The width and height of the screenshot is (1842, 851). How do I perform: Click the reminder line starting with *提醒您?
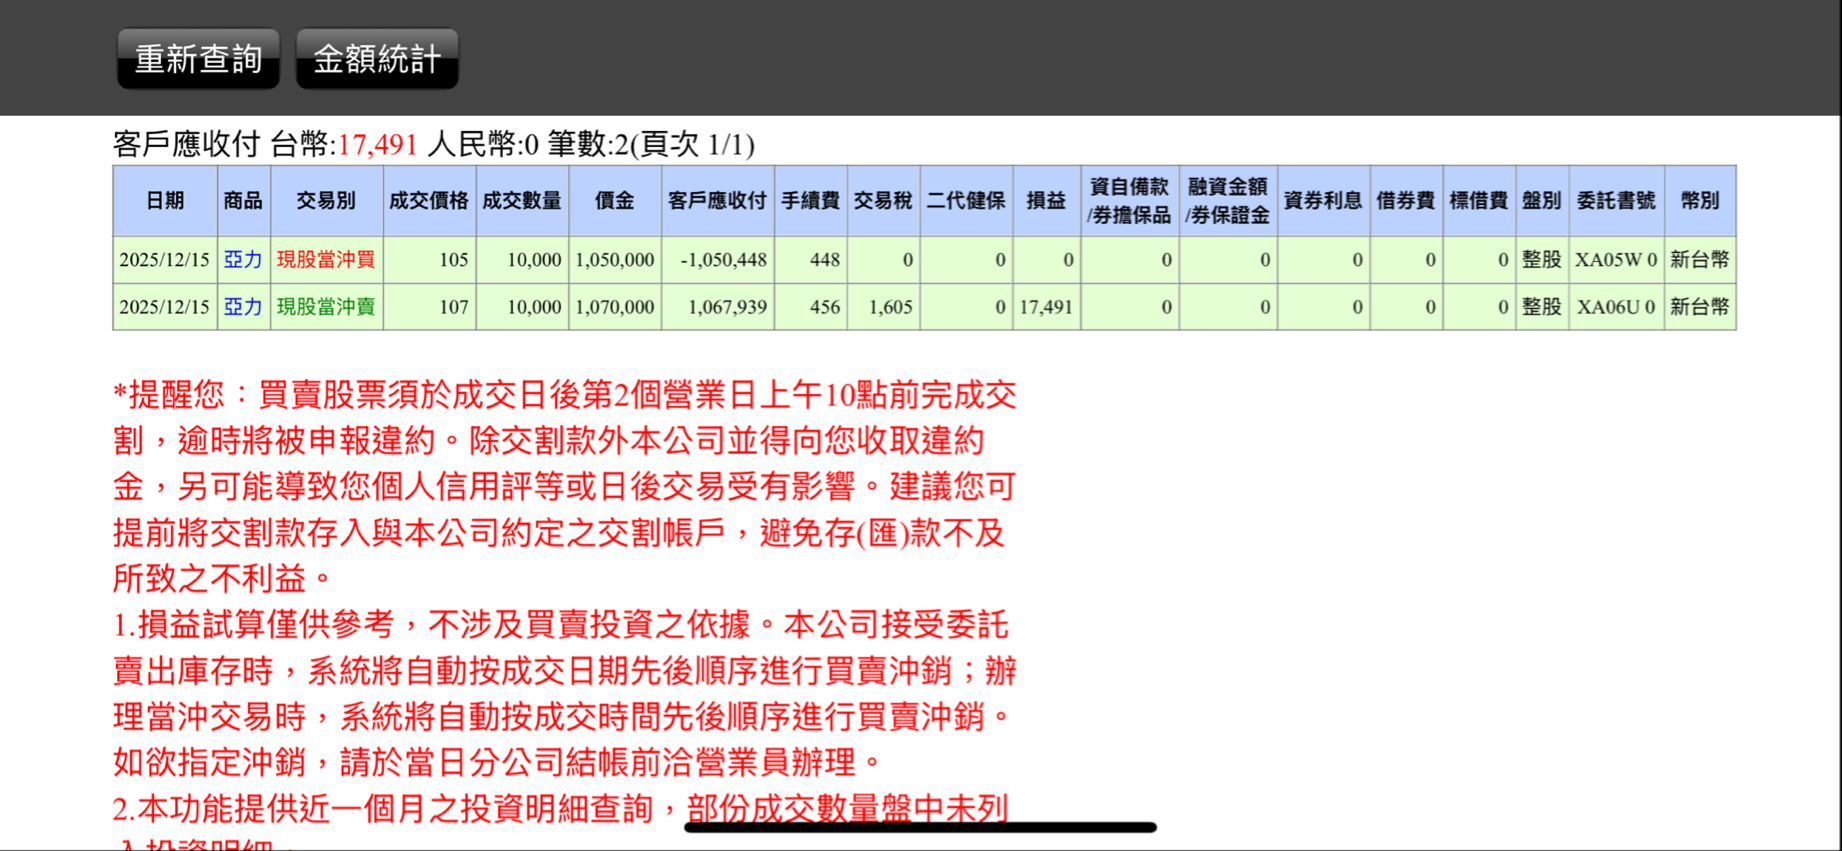click(x=565, y=395)
